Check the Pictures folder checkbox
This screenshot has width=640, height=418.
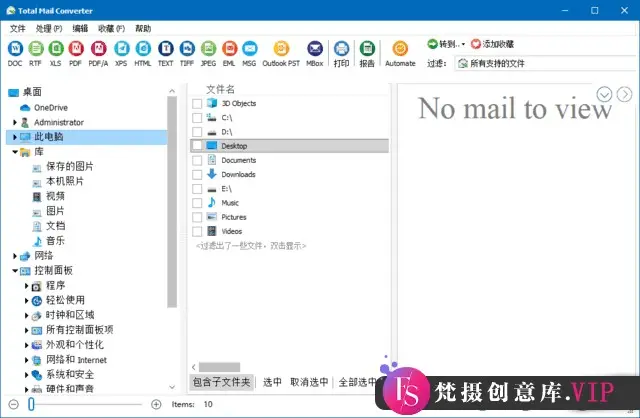click(x=197, y=217)
